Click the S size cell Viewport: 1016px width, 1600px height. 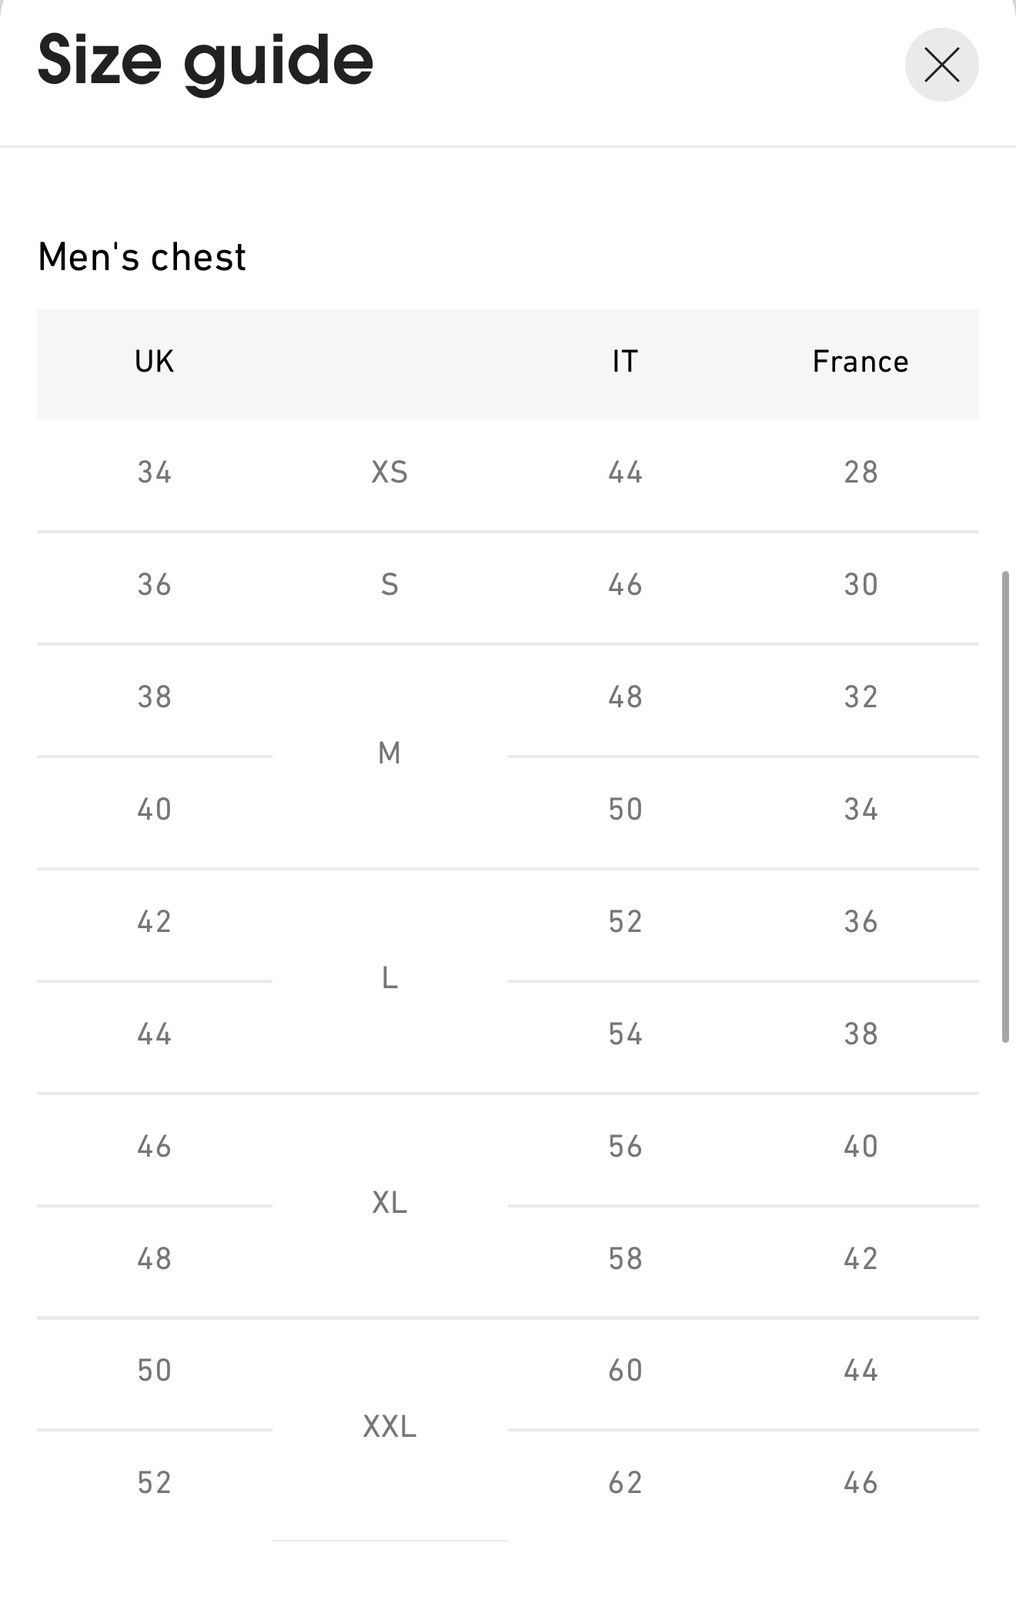click(x=389, y=585)
